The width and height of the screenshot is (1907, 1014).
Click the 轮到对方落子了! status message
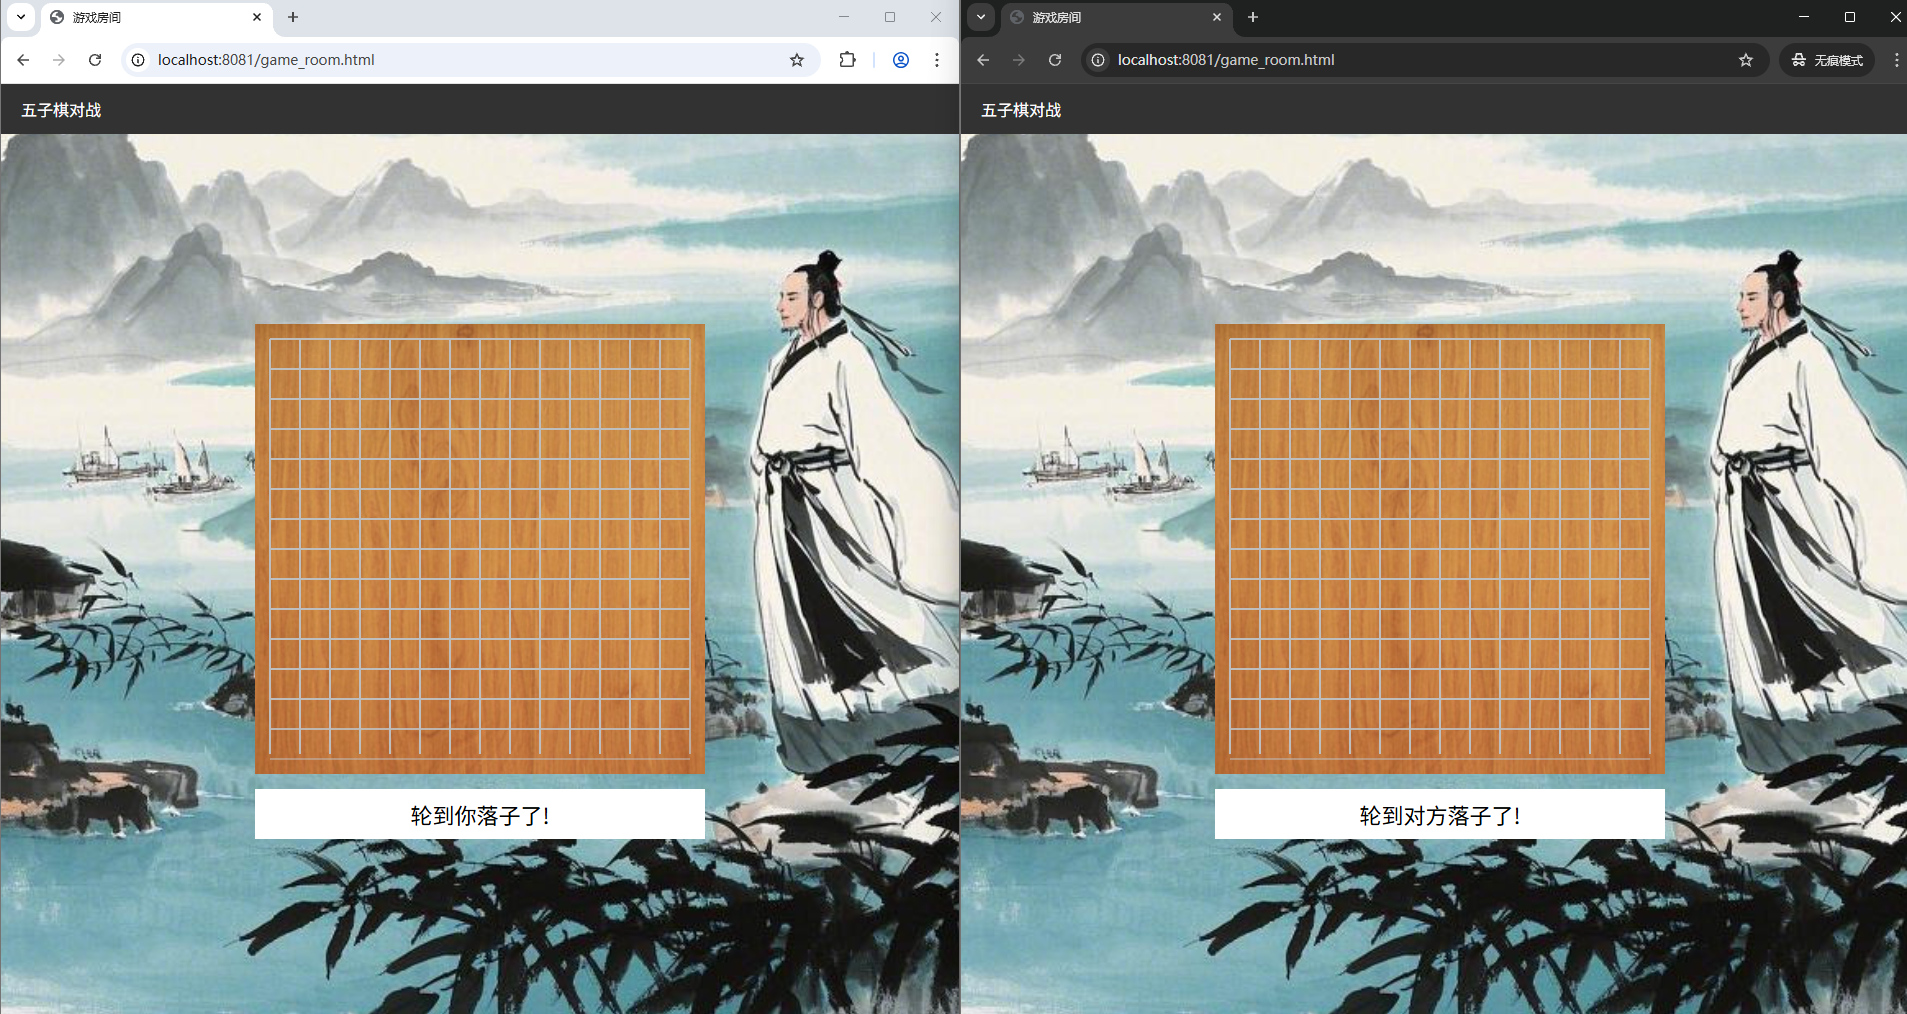point(1440,815)
